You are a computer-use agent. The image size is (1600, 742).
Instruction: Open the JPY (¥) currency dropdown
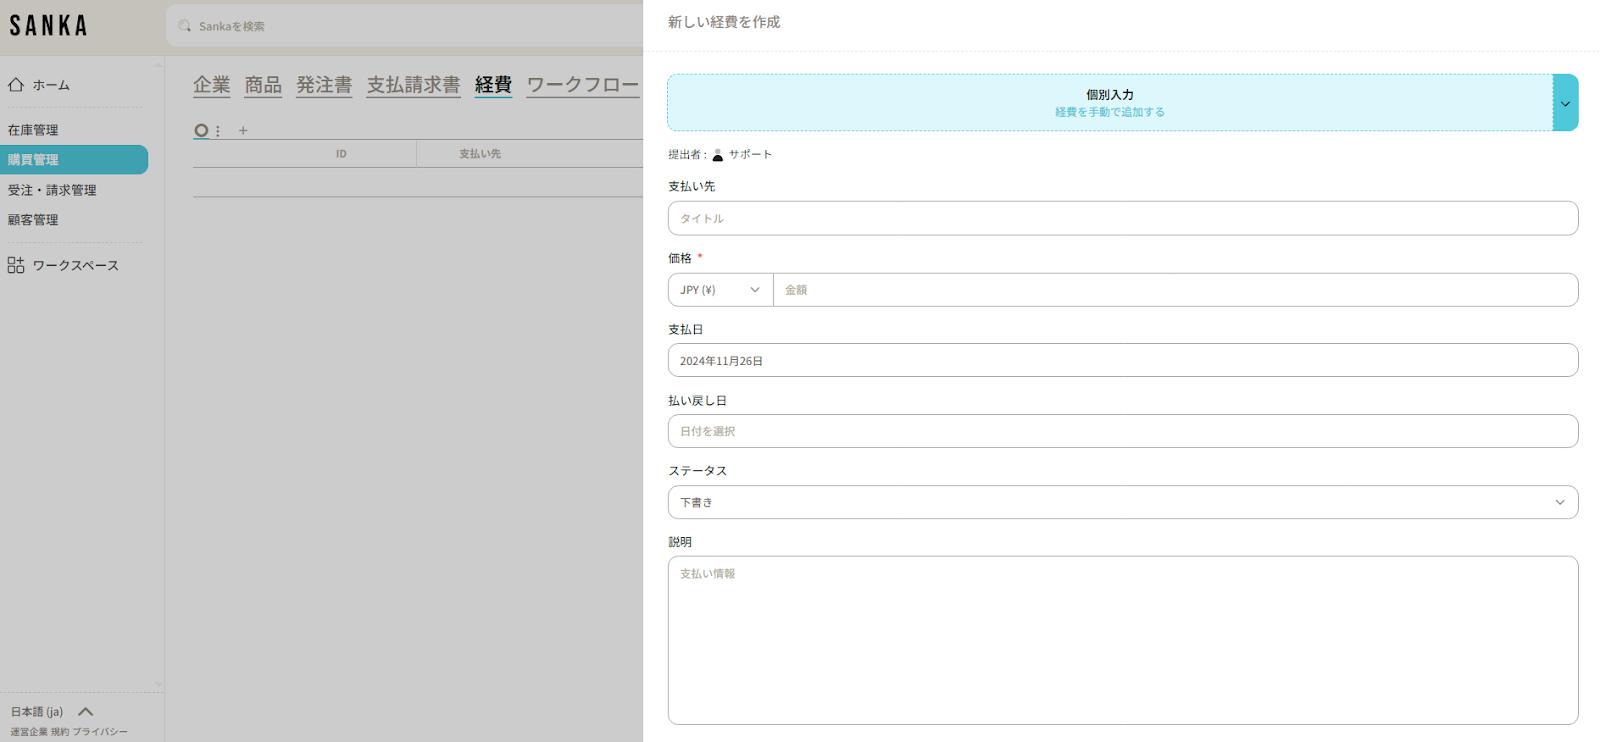click(x=720, y=290)
